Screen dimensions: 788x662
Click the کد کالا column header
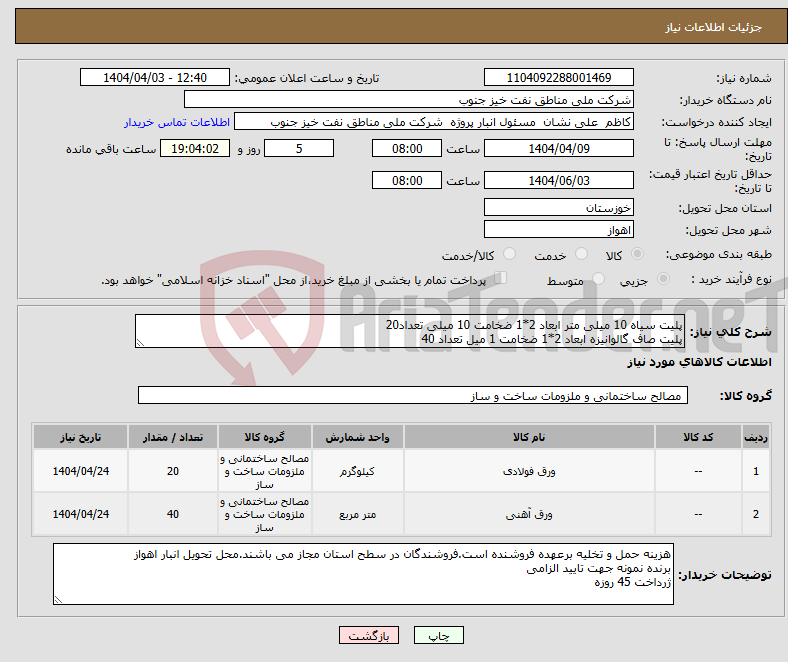click(x=698, y=437)
